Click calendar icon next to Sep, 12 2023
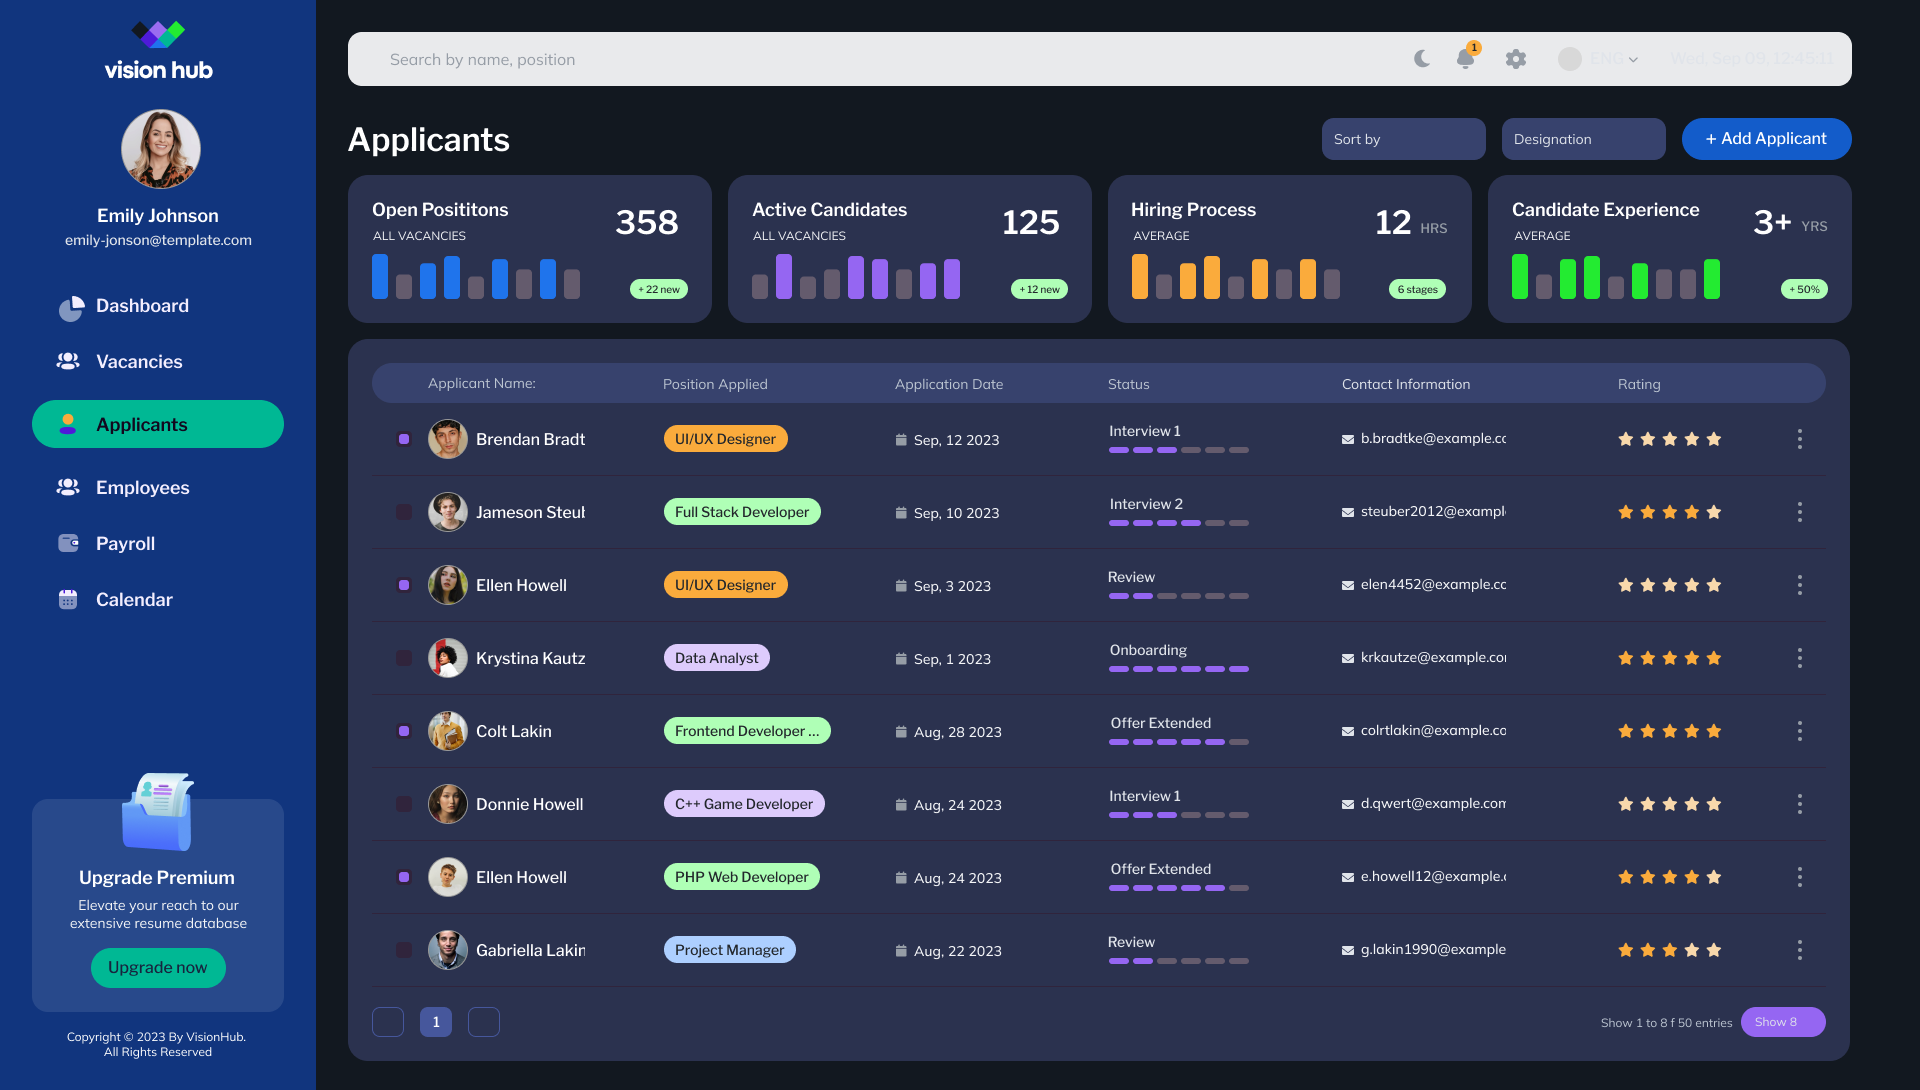 pos(901,440)
